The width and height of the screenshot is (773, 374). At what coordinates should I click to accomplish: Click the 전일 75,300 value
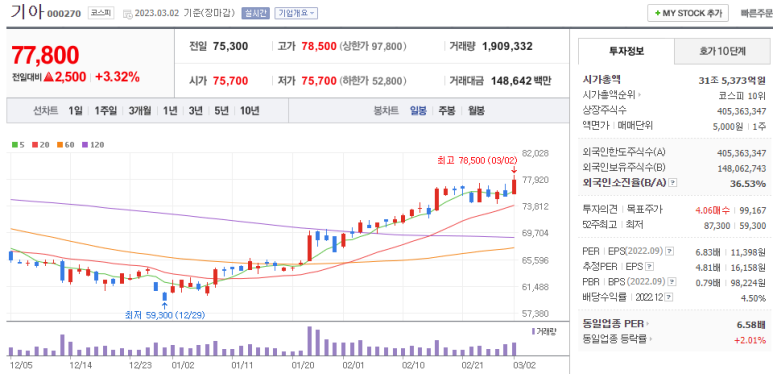click(x=231, y=47)
